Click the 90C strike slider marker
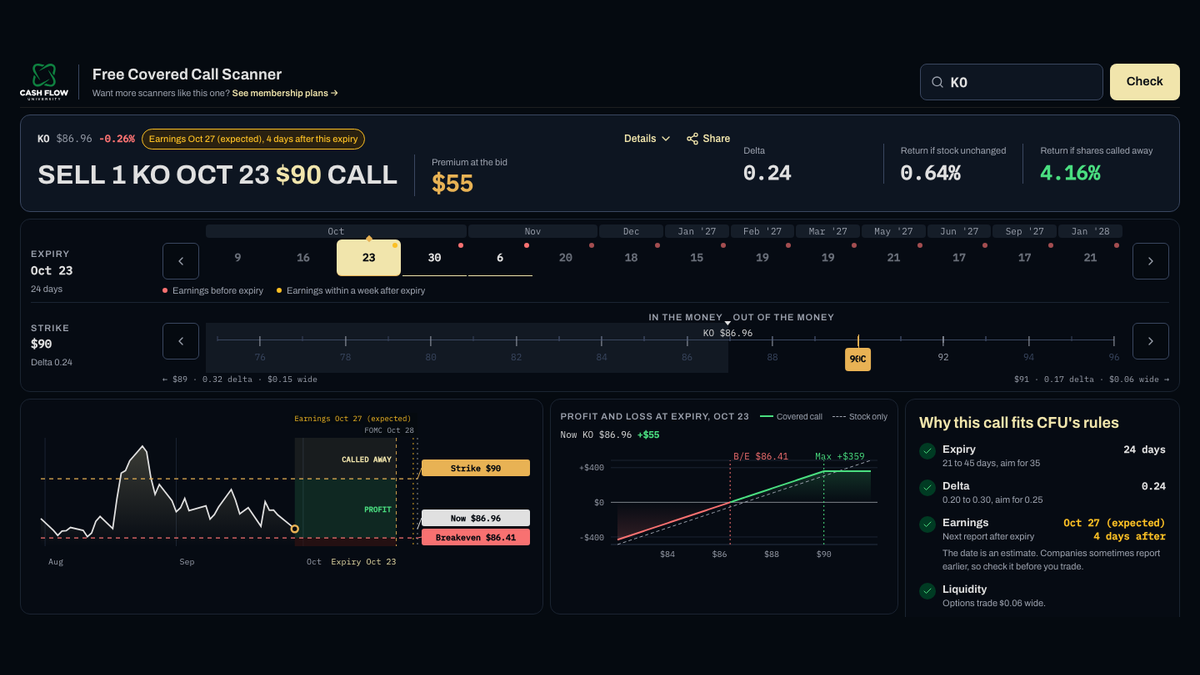 coord(858,360)
